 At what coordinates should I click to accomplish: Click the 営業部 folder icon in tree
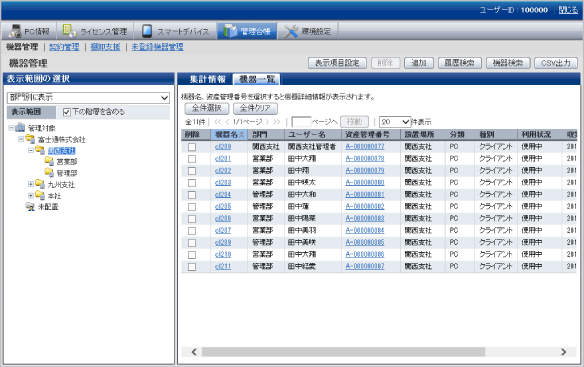coord(49,161)
